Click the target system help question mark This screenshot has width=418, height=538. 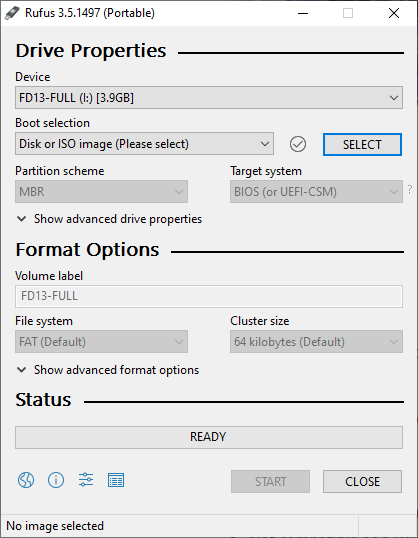pyautogui.click(x=410, y=189)
